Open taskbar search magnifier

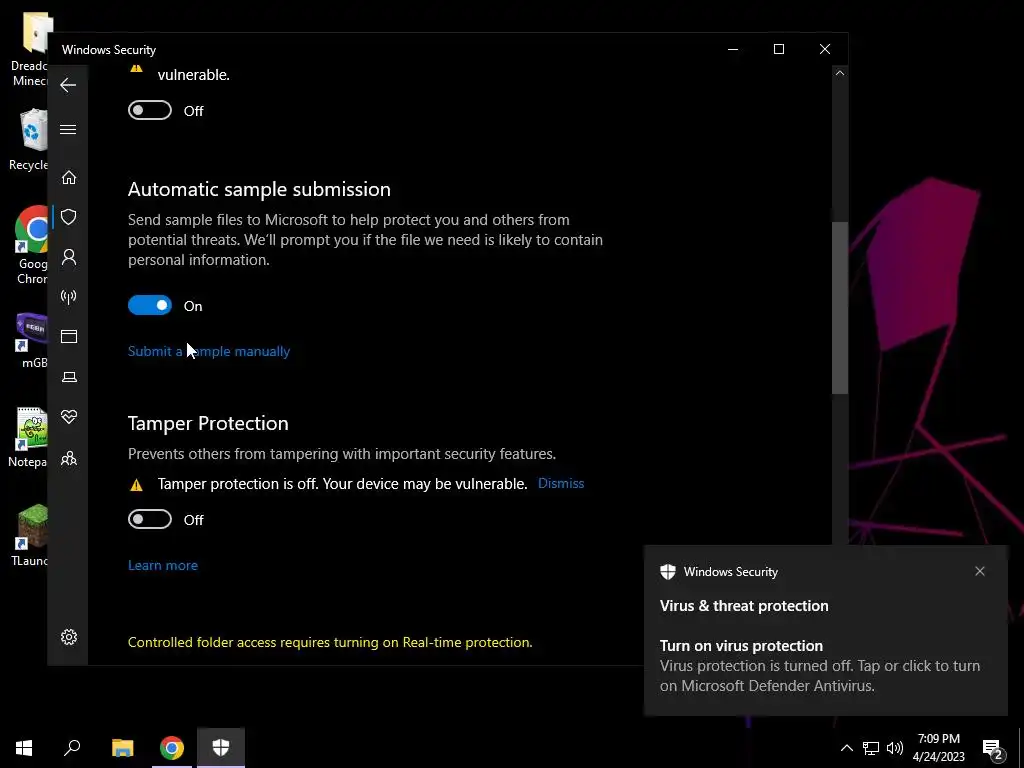point(72,748)
